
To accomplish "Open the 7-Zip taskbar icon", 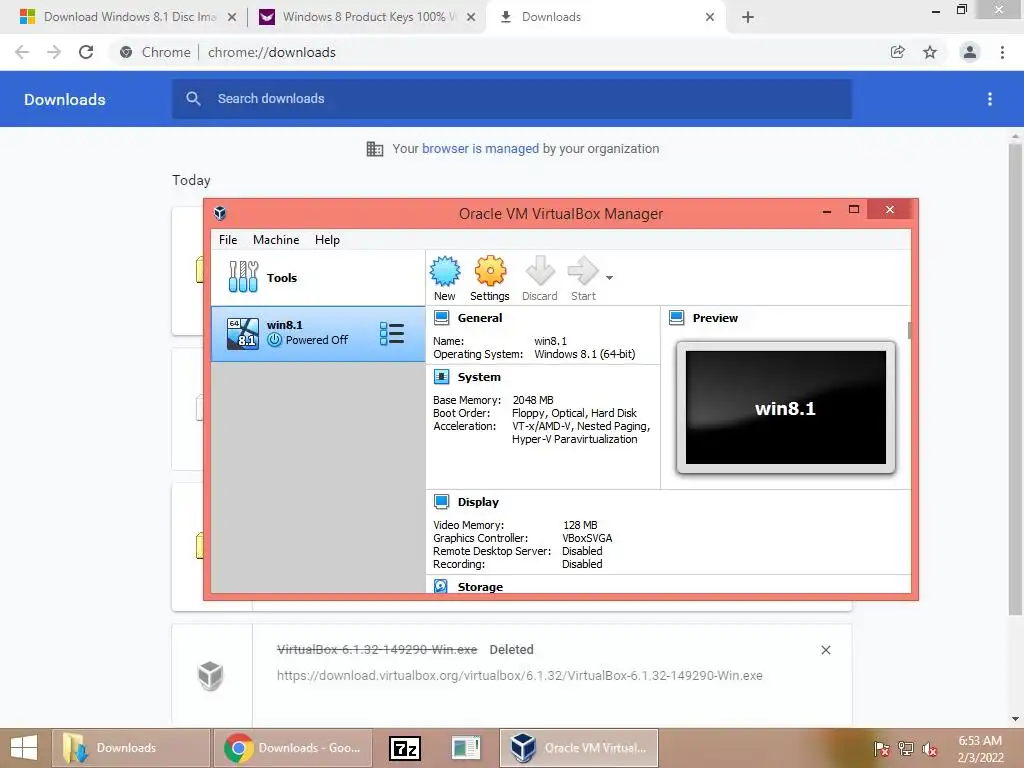I will coord(405,748).
